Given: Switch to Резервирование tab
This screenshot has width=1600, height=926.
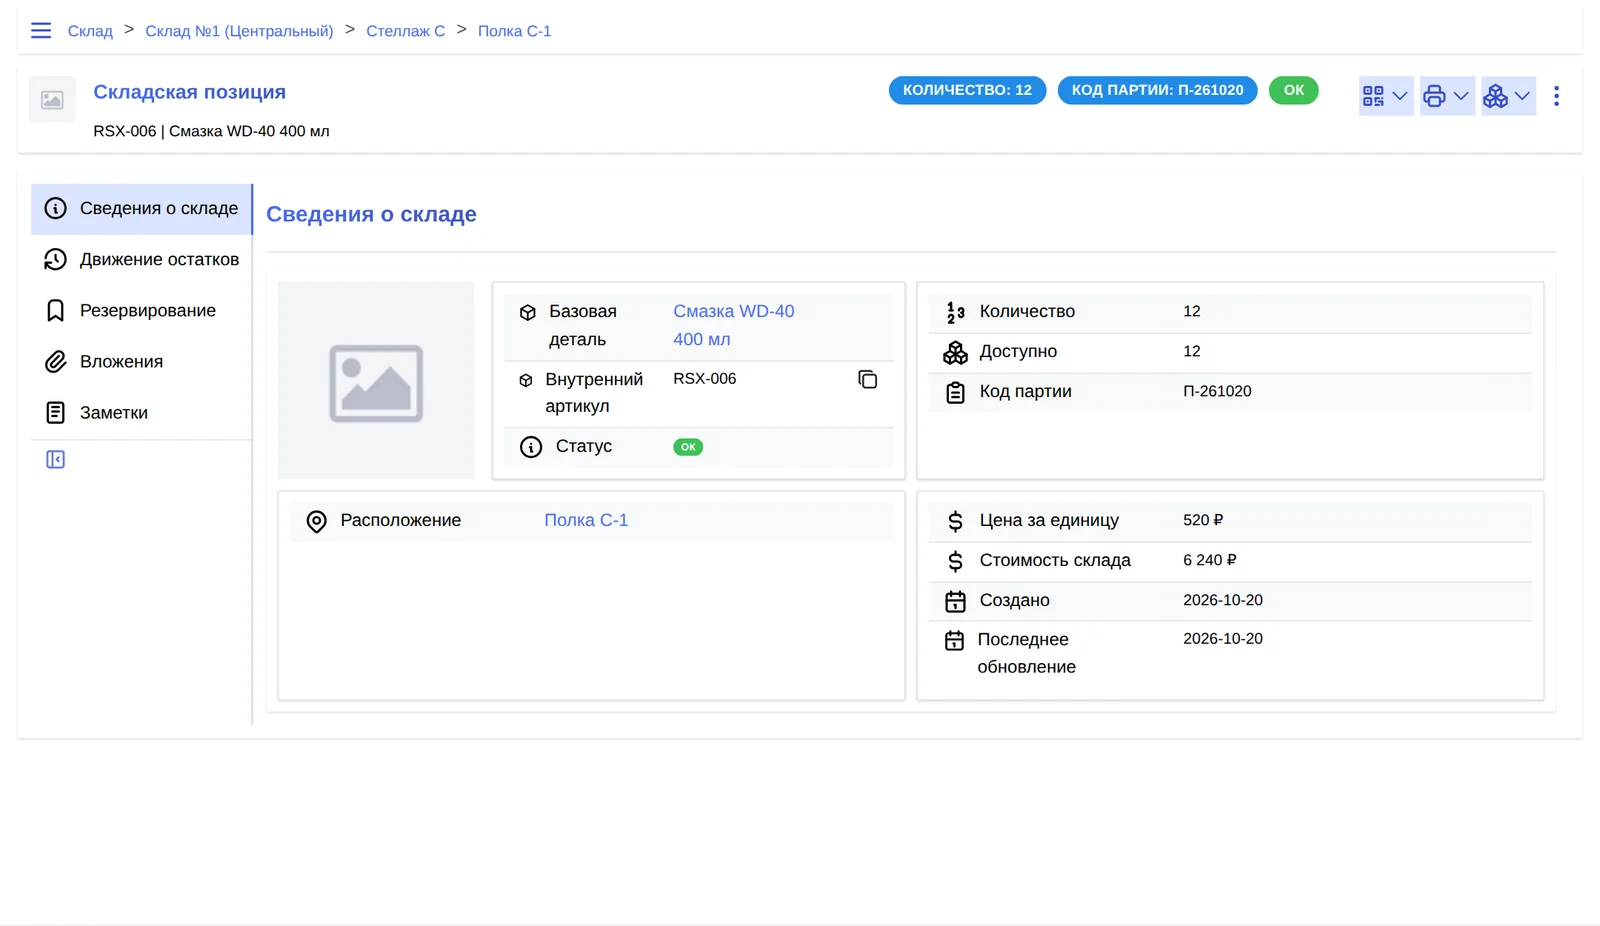Looking at the screenshot, I should click(x=142, y=311).
